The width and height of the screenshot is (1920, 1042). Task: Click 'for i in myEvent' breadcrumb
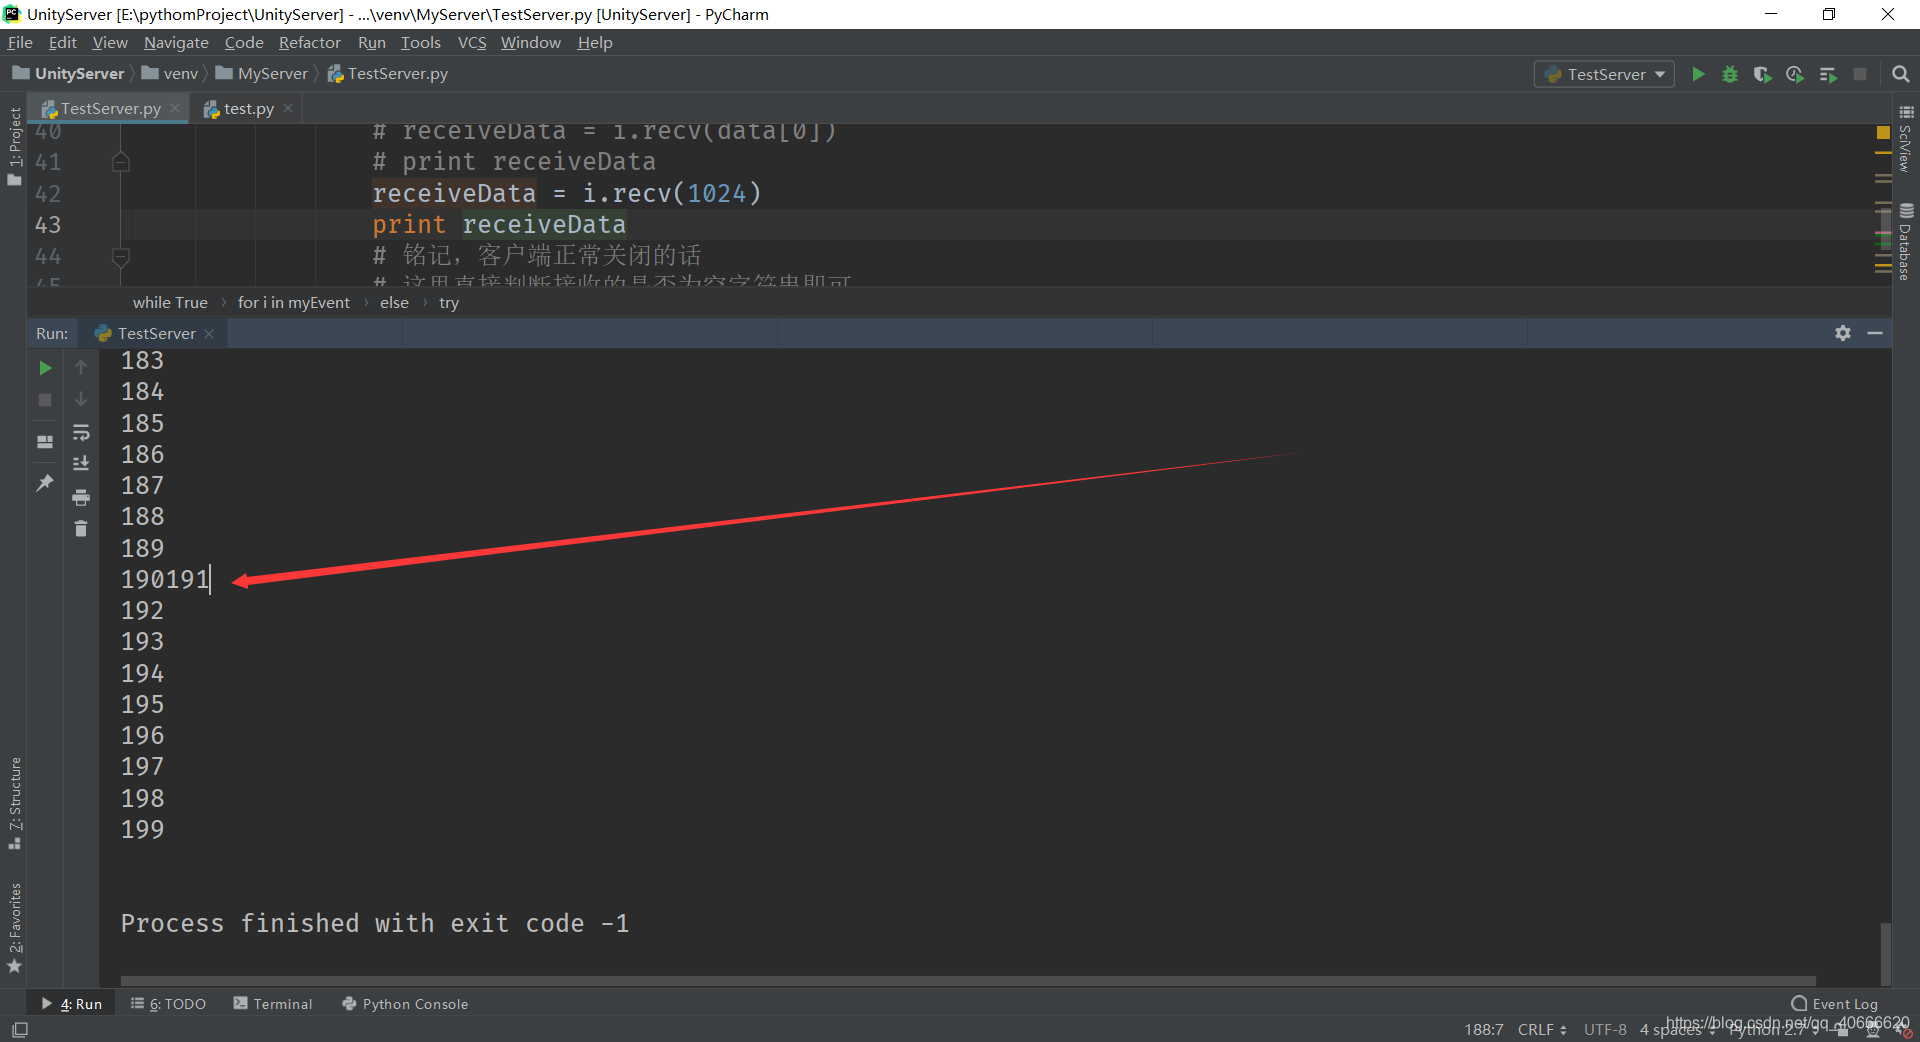[x=294, y=302]
